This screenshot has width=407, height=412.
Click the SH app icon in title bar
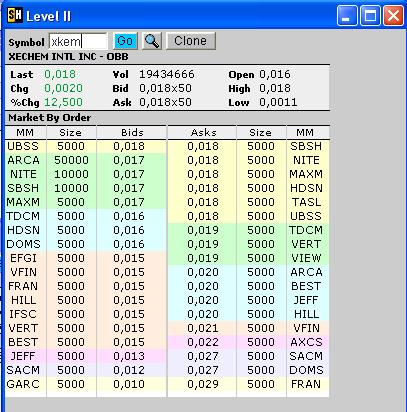point(15,15)
